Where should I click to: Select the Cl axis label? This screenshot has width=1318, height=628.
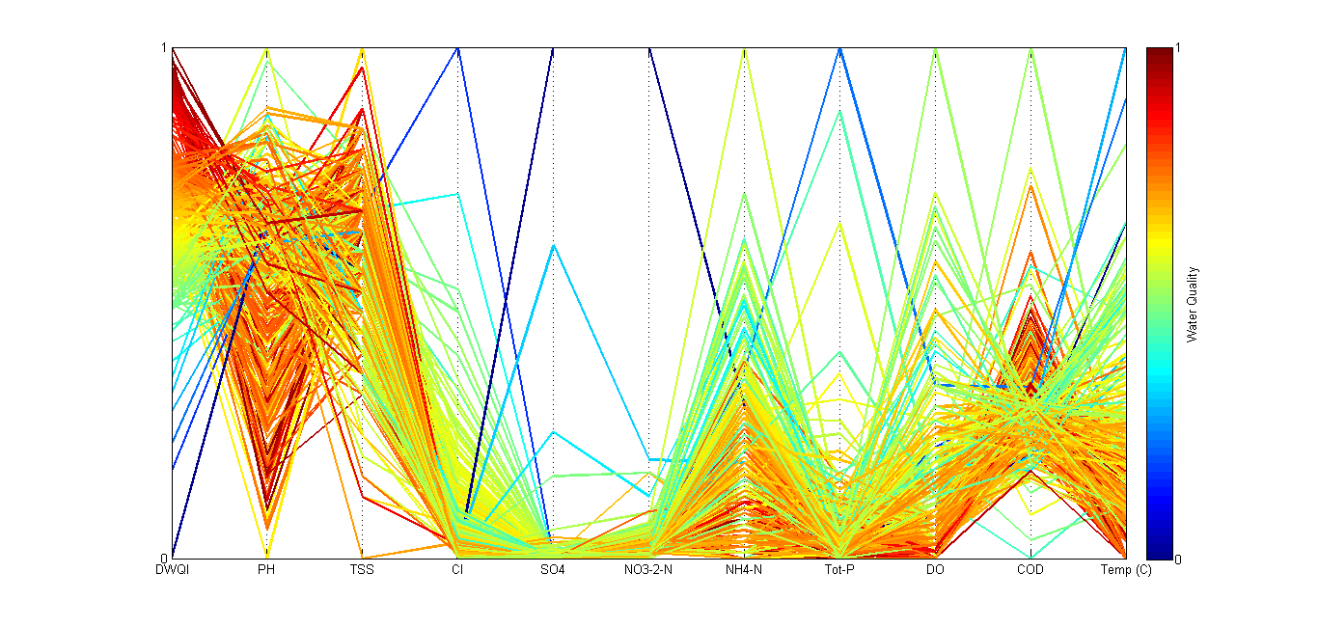(458, 570)
